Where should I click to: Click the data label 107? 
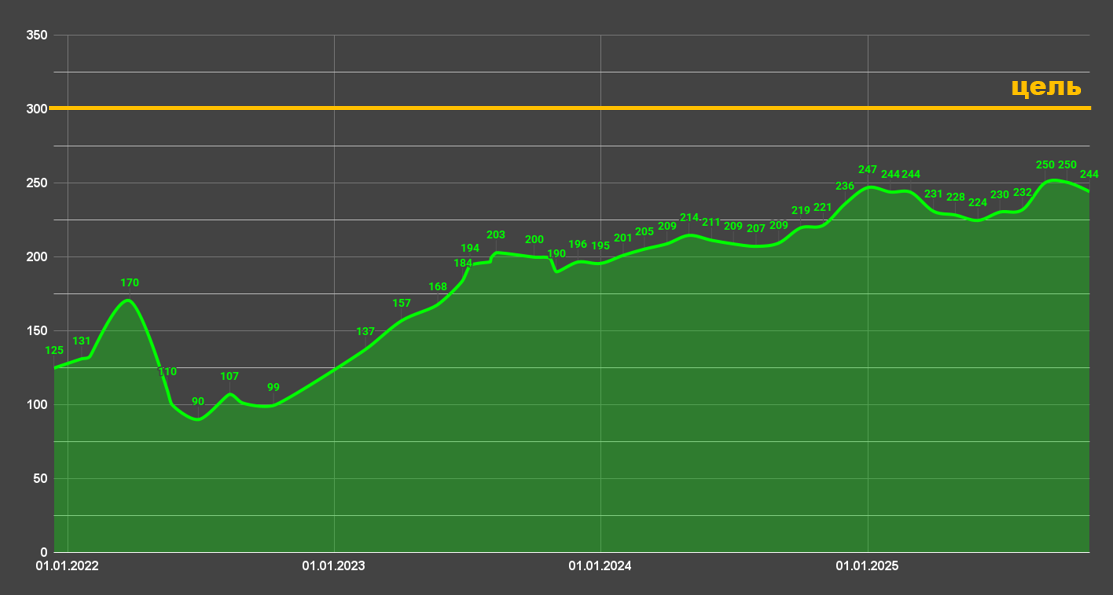pyautogui.click(x=229, y=376)
